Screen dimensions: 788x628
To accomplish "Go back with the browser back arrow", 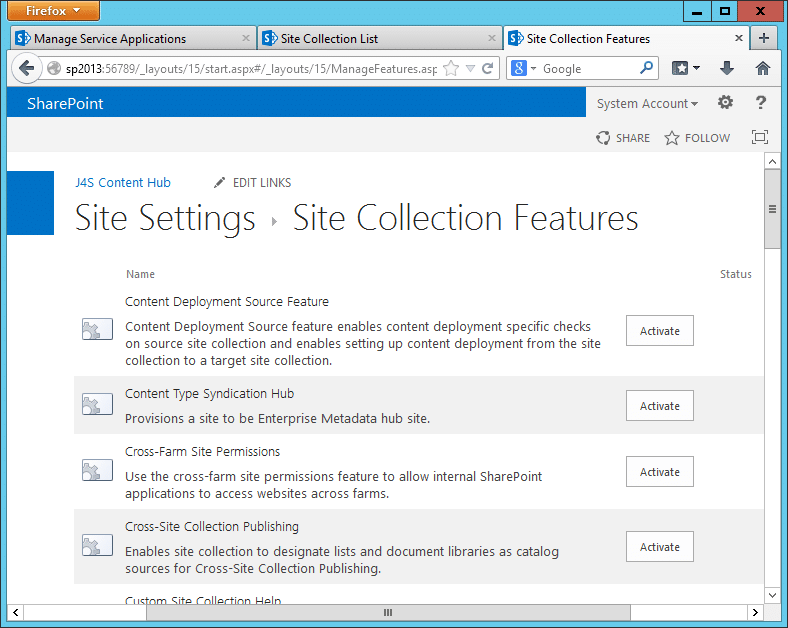I will point(26,68).
